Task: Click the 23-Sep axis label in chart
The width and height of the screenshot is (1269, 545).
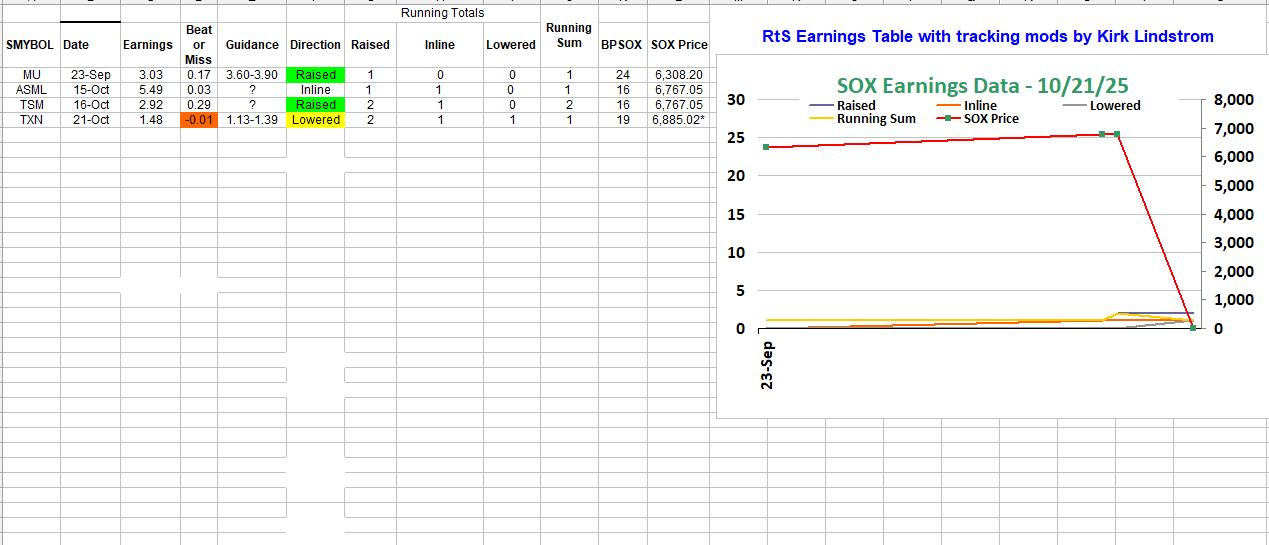Action: (767, 367)
